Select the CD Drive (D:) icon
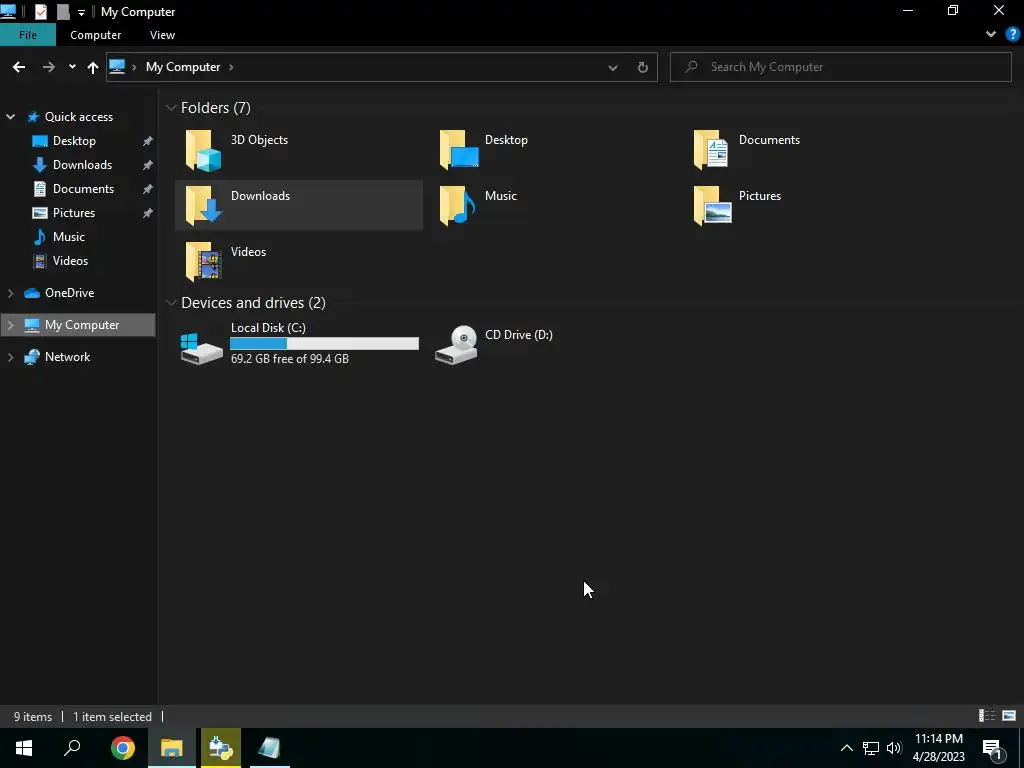The width and height of the screenshot is (1024, 768). [456, 344]
